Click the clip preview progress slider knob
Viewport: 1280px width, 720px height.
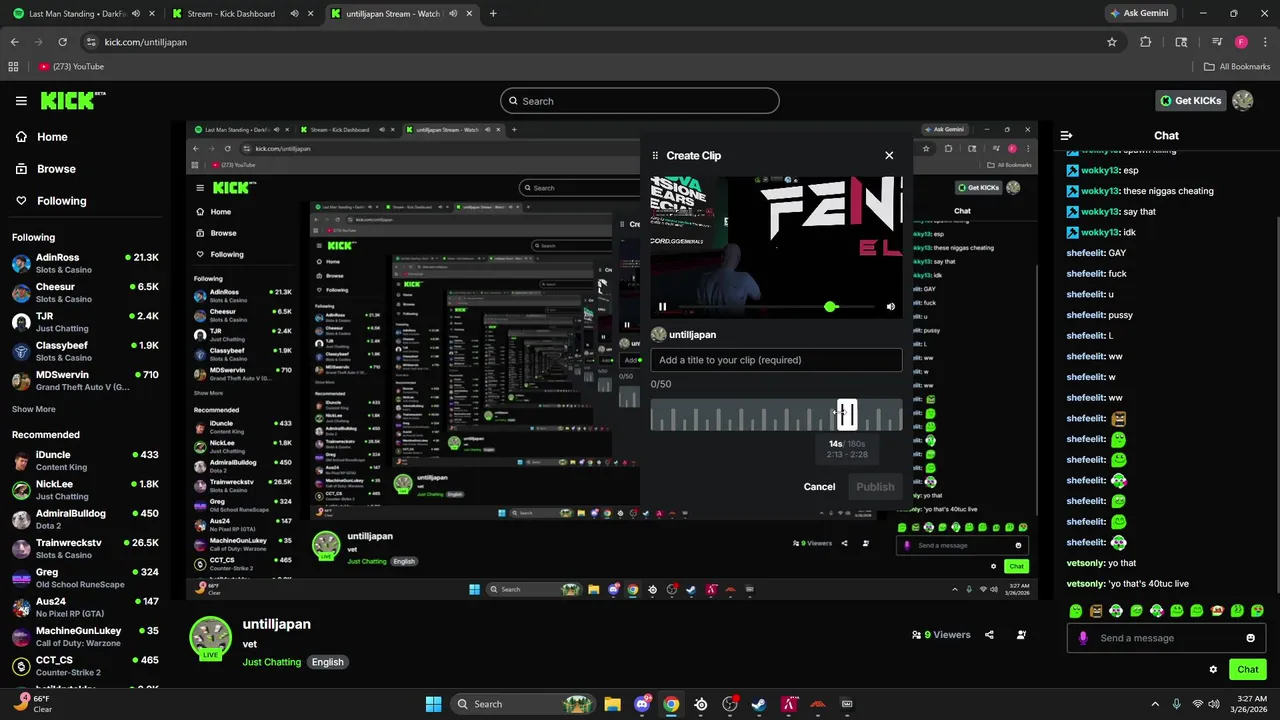(830, 307)
